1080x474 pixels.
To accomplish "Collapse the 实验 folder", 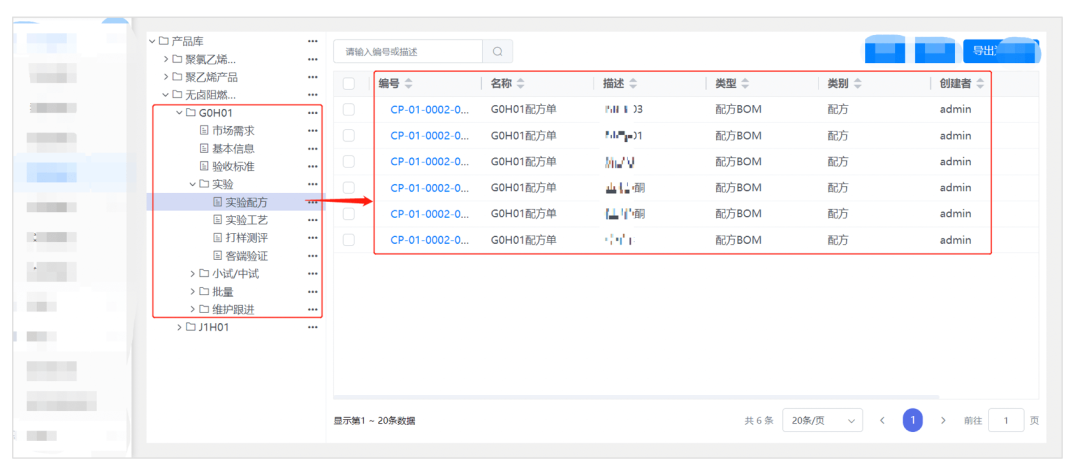I will point(193,185).
